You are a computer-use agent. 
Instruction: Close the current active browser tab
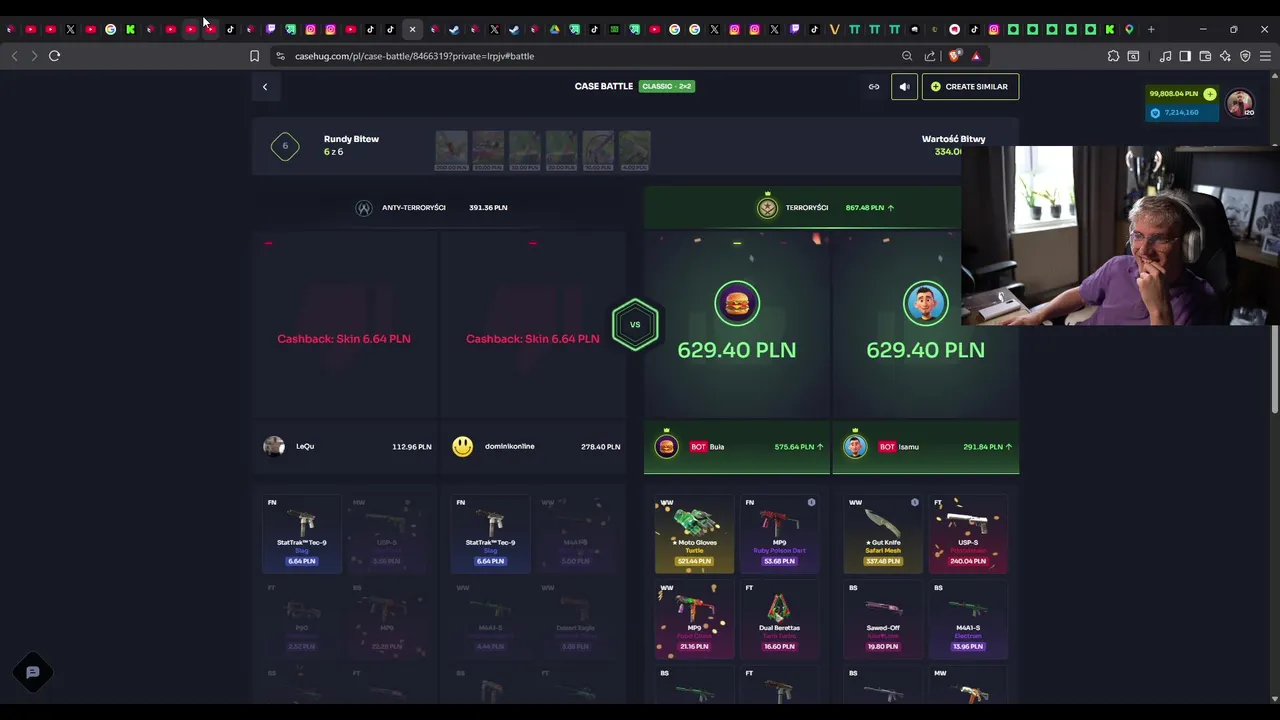[x=412, y=29]
